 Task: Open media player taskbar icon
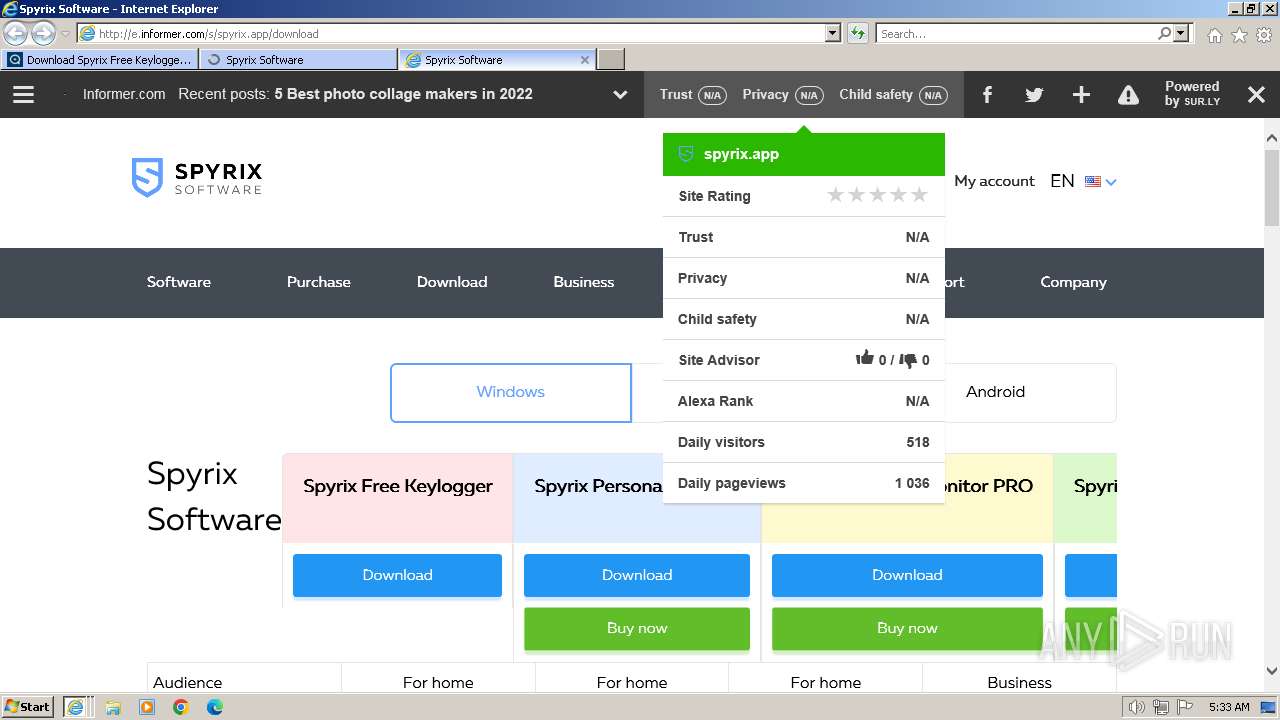coord(147,707)
